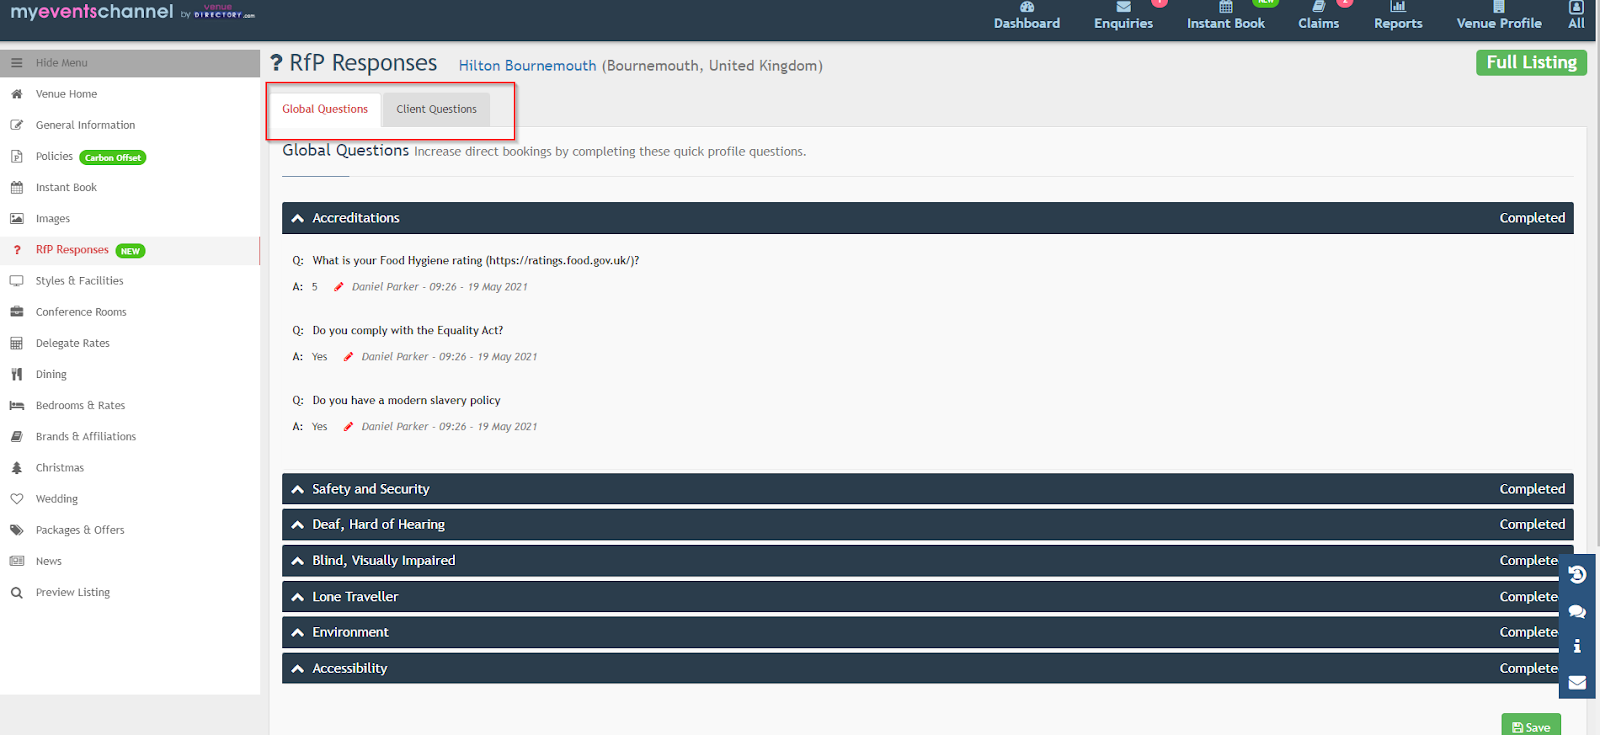This screenshot has width=1600, height=735.
Task: Click the Food Hygiene rating question text
Action: 475,261
